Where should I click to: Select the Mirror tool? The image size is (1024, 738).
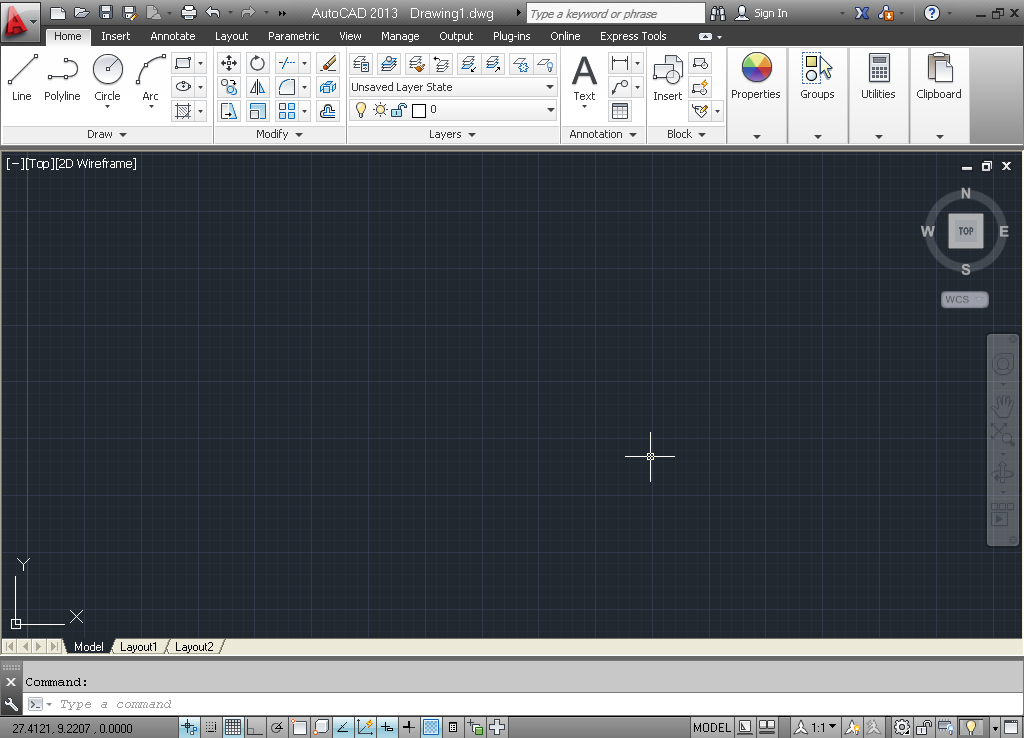[255, 87]
